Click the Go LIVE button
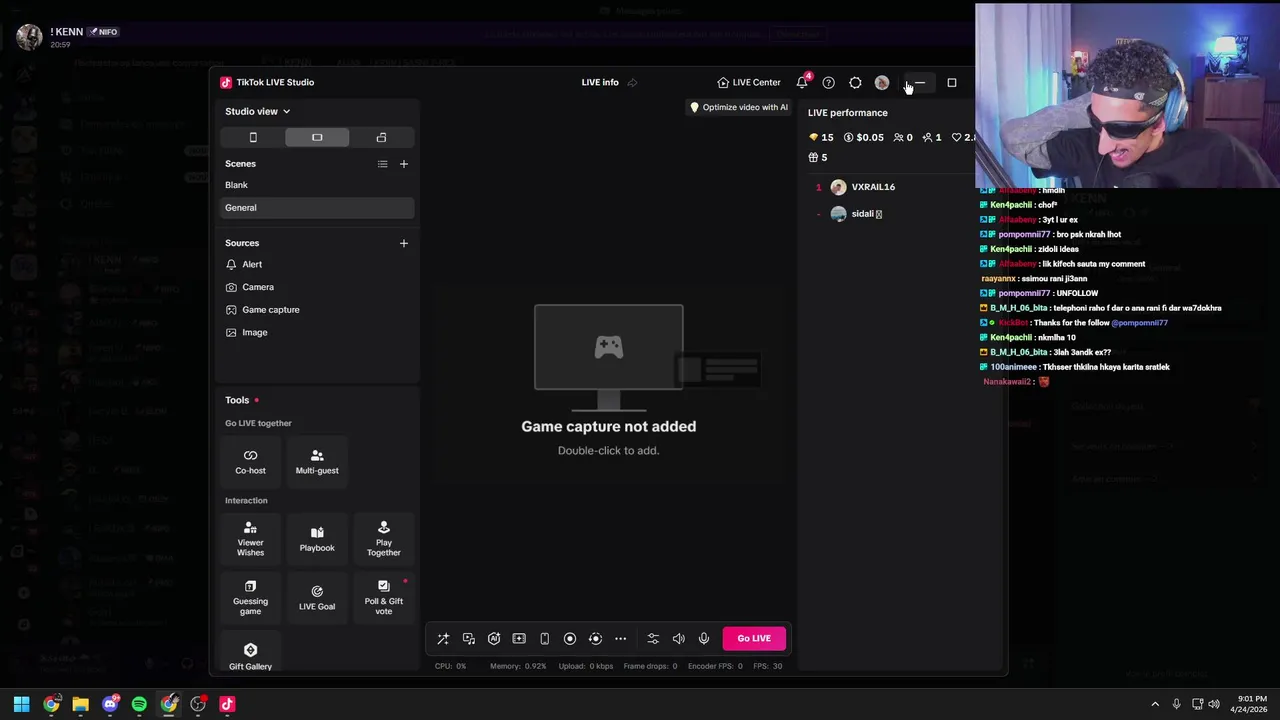The width and height of the screenshot is (1280, 720). 754,638
